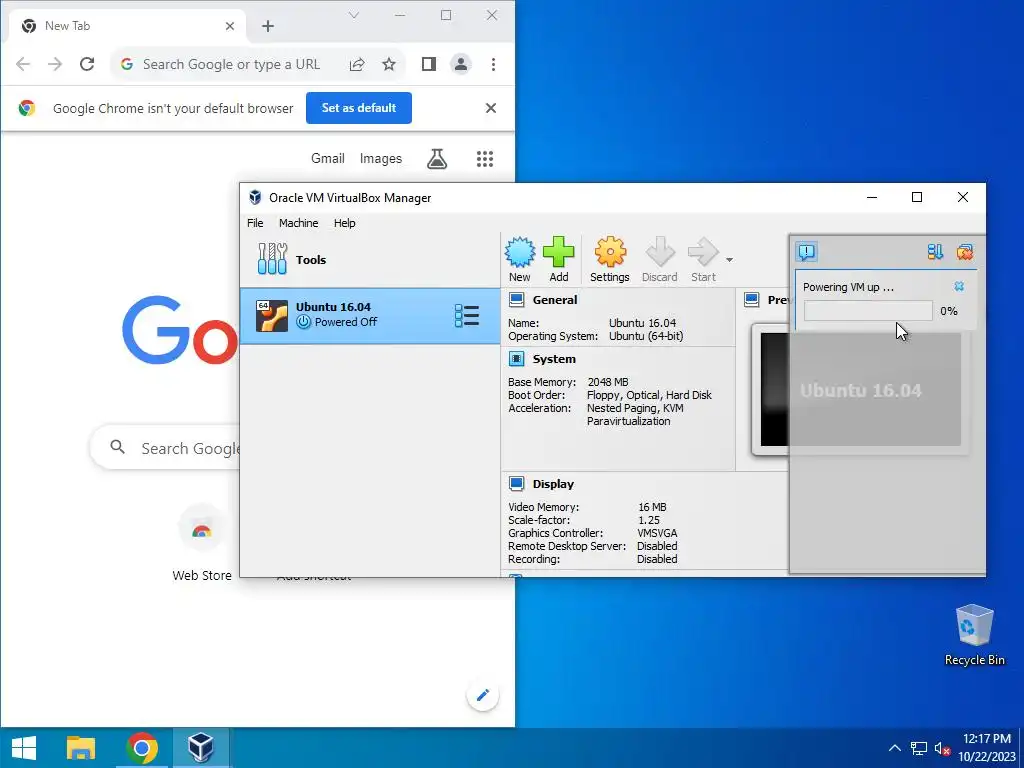Click the New Tab tab in Chrome

(x=128, y=26)
